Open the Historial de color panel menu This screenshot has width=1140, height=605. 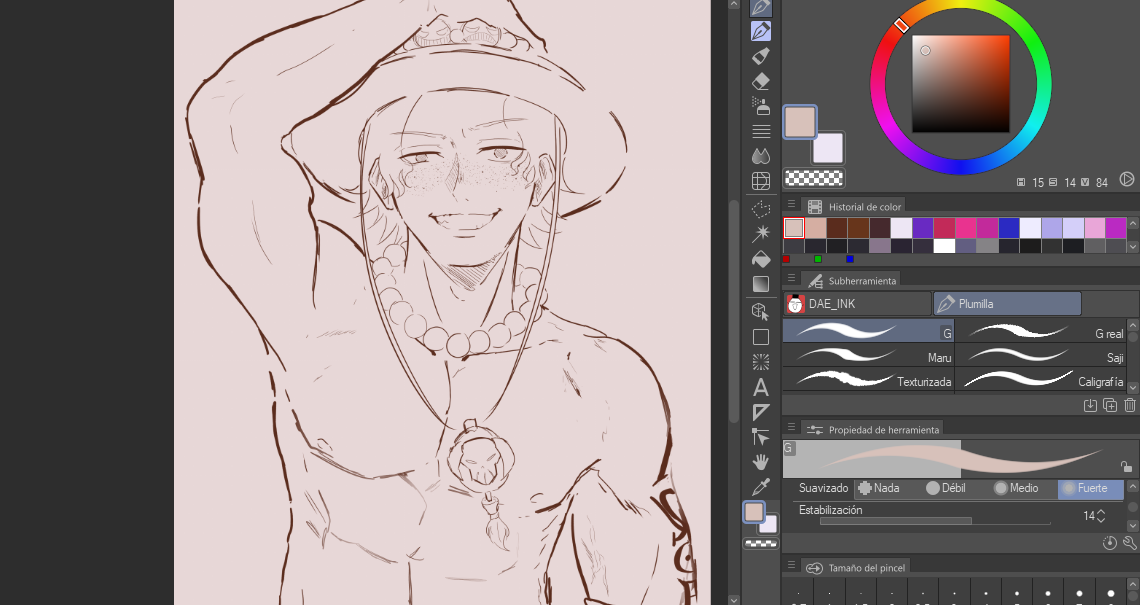[791, 204]
